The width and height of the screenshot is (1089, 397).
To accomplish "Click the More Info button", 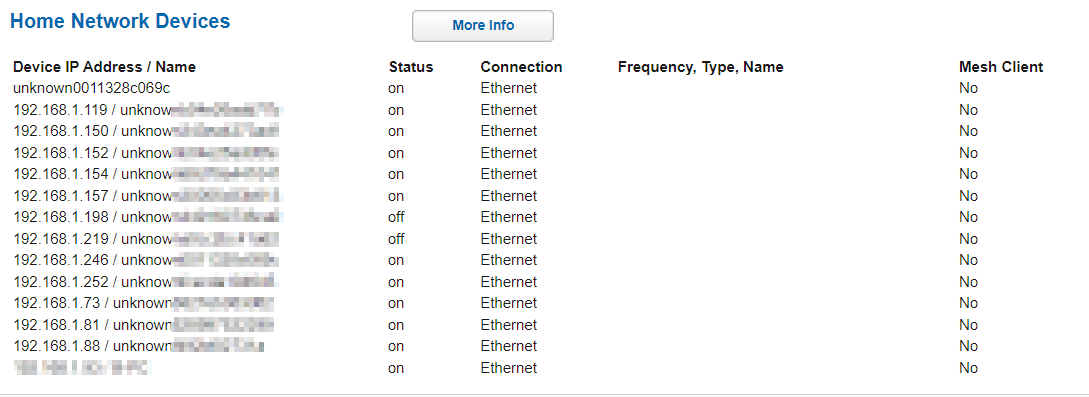I will click(483, 26).
